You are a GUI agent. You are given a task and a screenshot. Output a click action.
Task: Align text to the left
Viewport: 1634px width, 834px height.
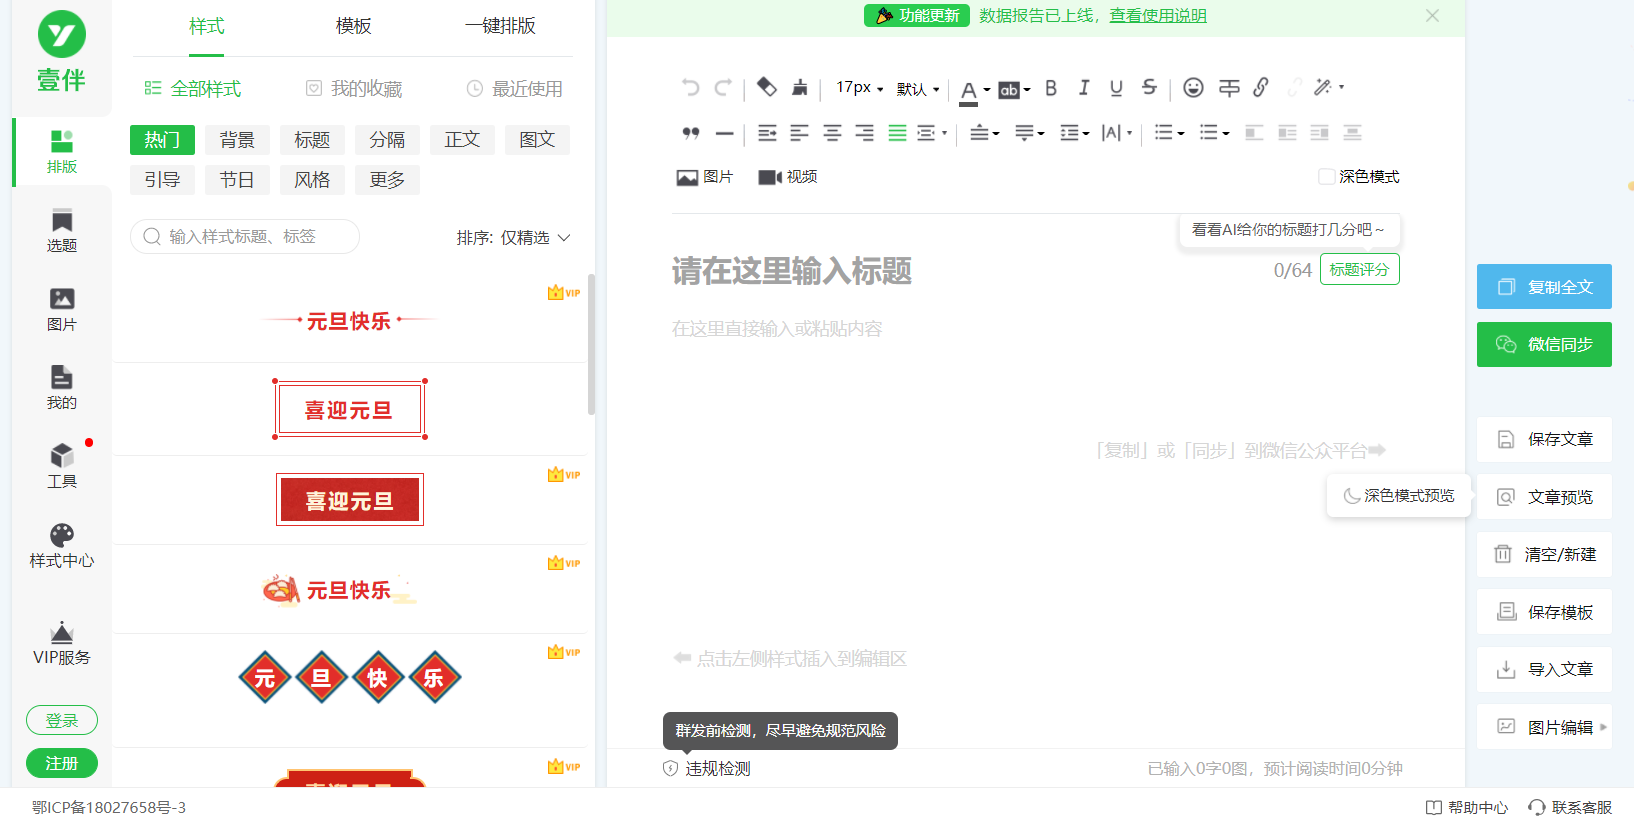[799, 133]
